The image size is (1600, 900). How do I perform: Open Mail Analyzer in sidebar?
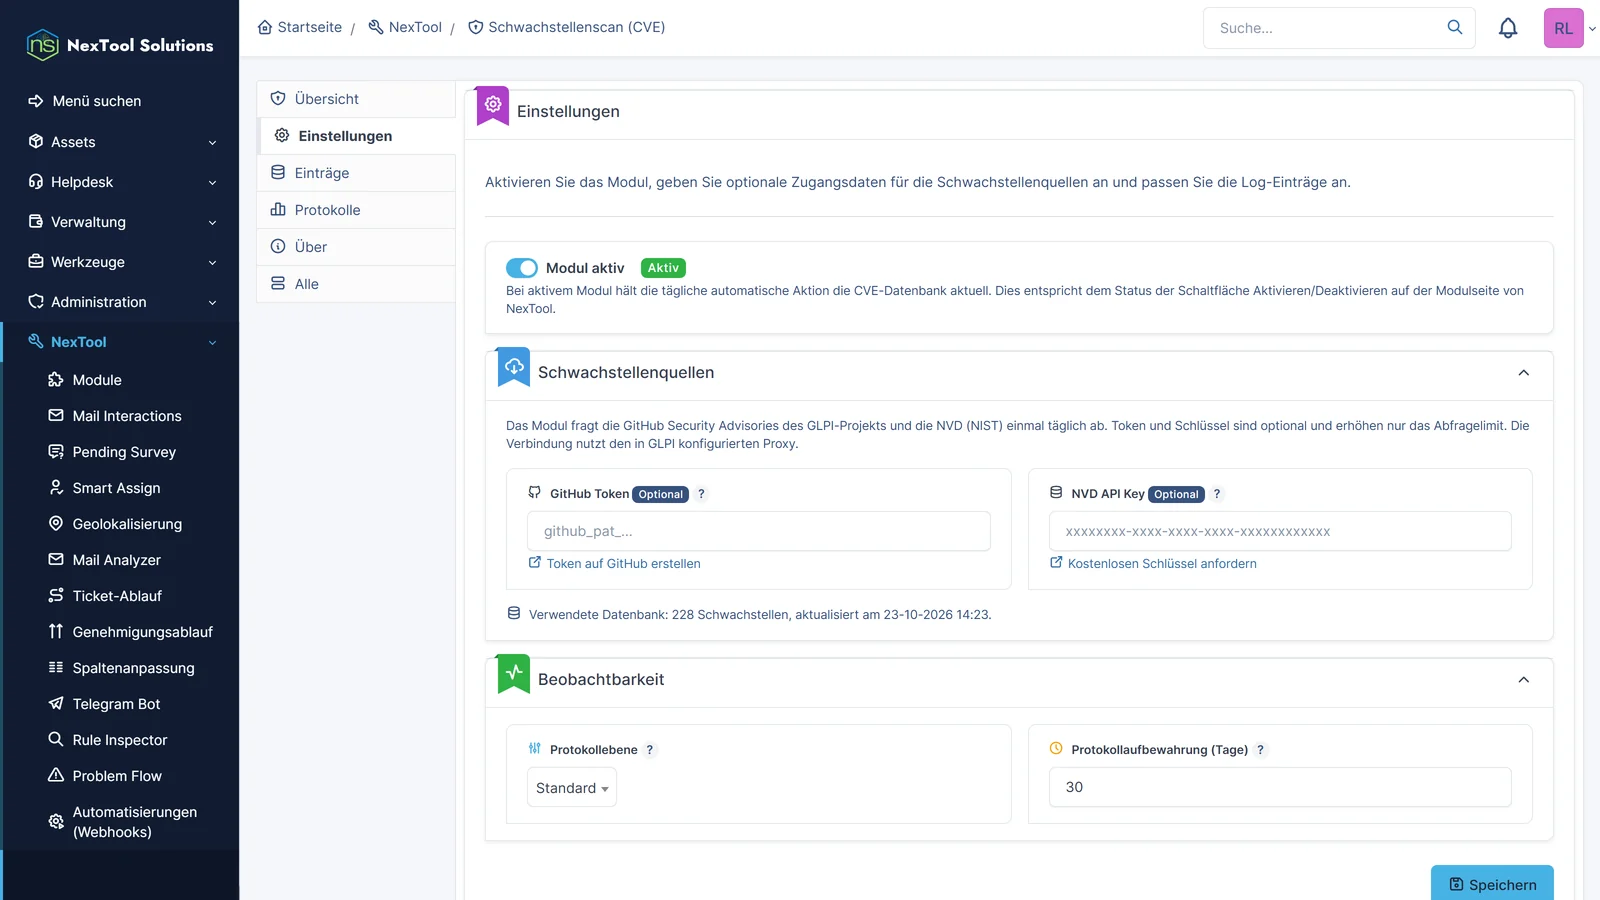[x=116, y=560]
